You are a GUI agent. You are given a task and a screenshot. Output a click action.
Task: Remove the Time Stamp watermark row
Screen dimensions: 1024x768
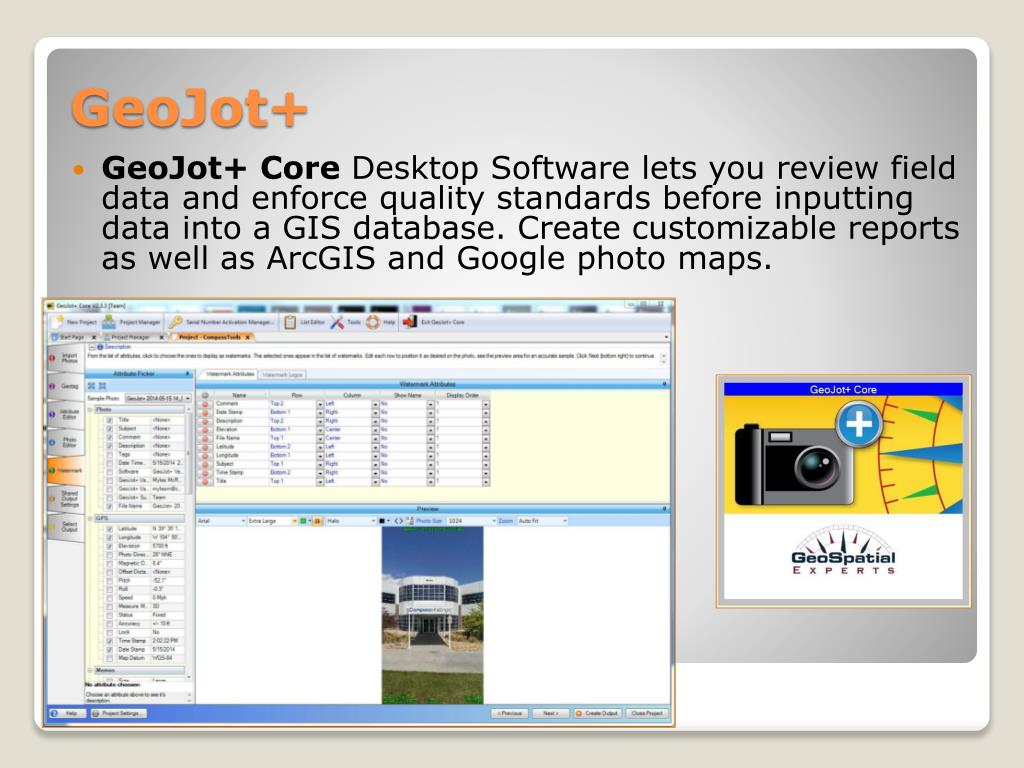(x=205, y=472)
